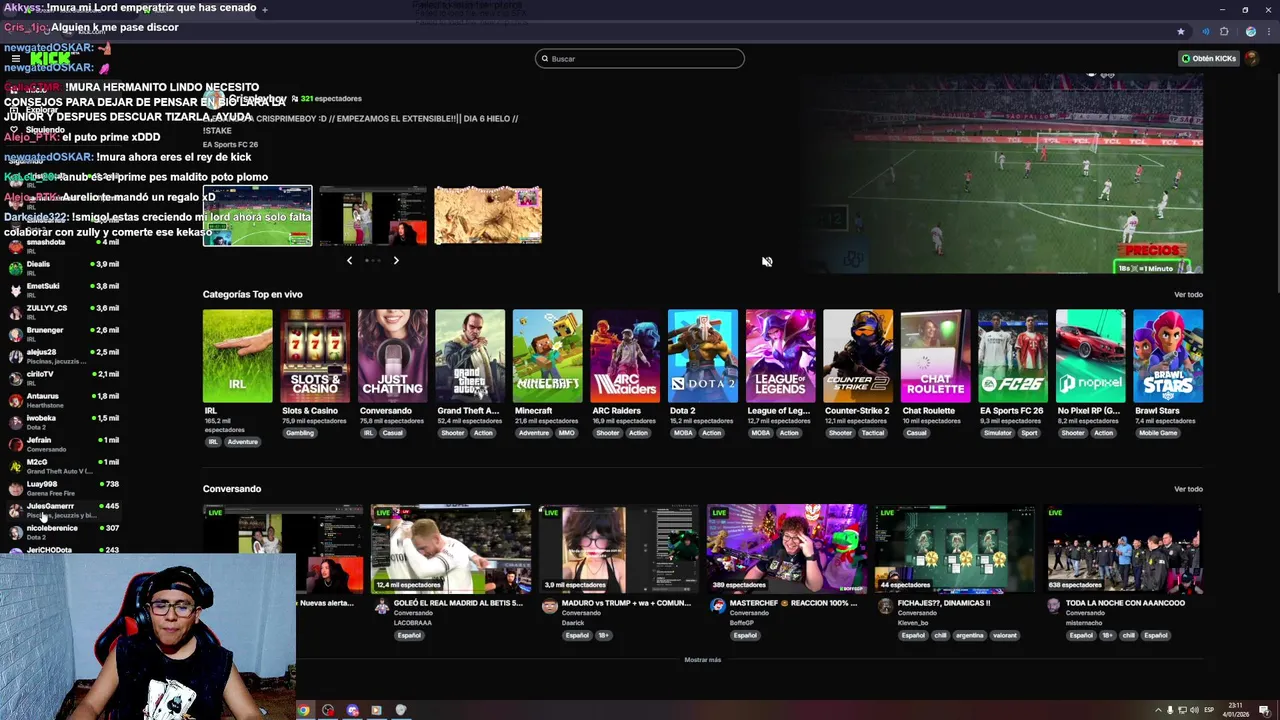Open ZULLYY_CS channel in sidebar
This screenshot has width=1280, height=720.
[x=64, y=312]
